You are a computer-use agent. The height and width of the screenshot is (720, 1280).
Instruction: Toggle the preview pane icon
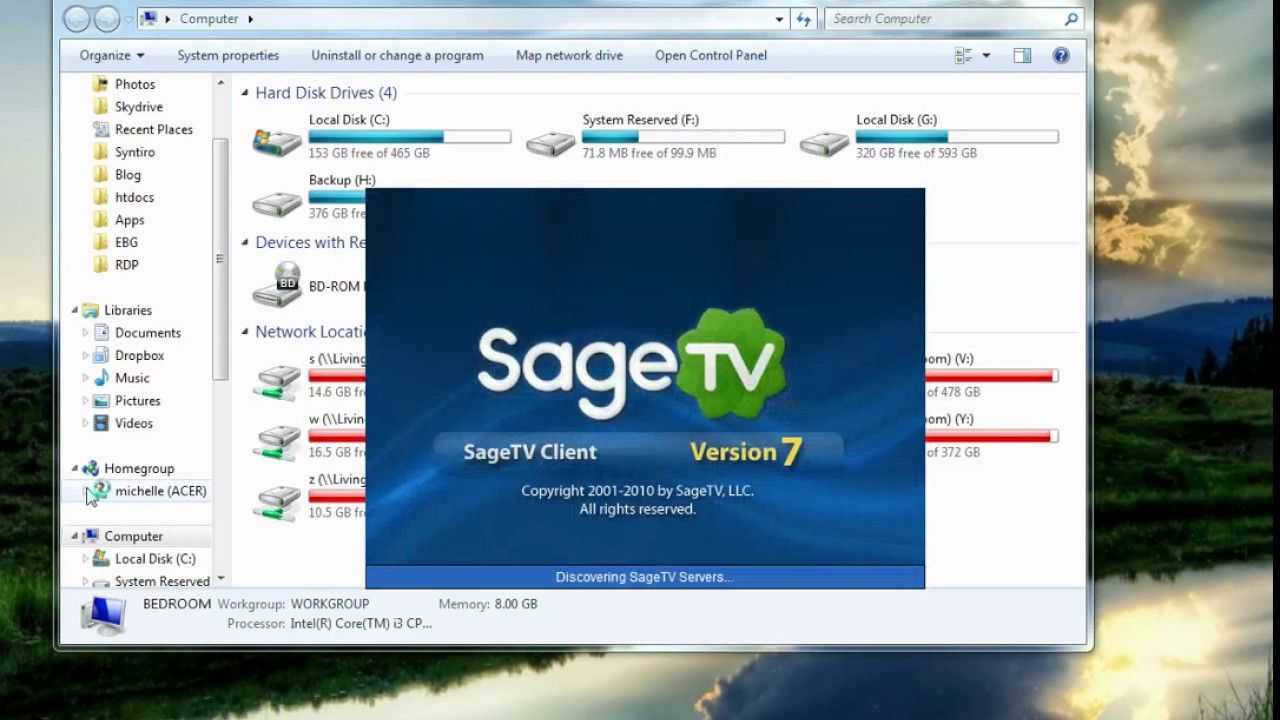click(1022, 56)
